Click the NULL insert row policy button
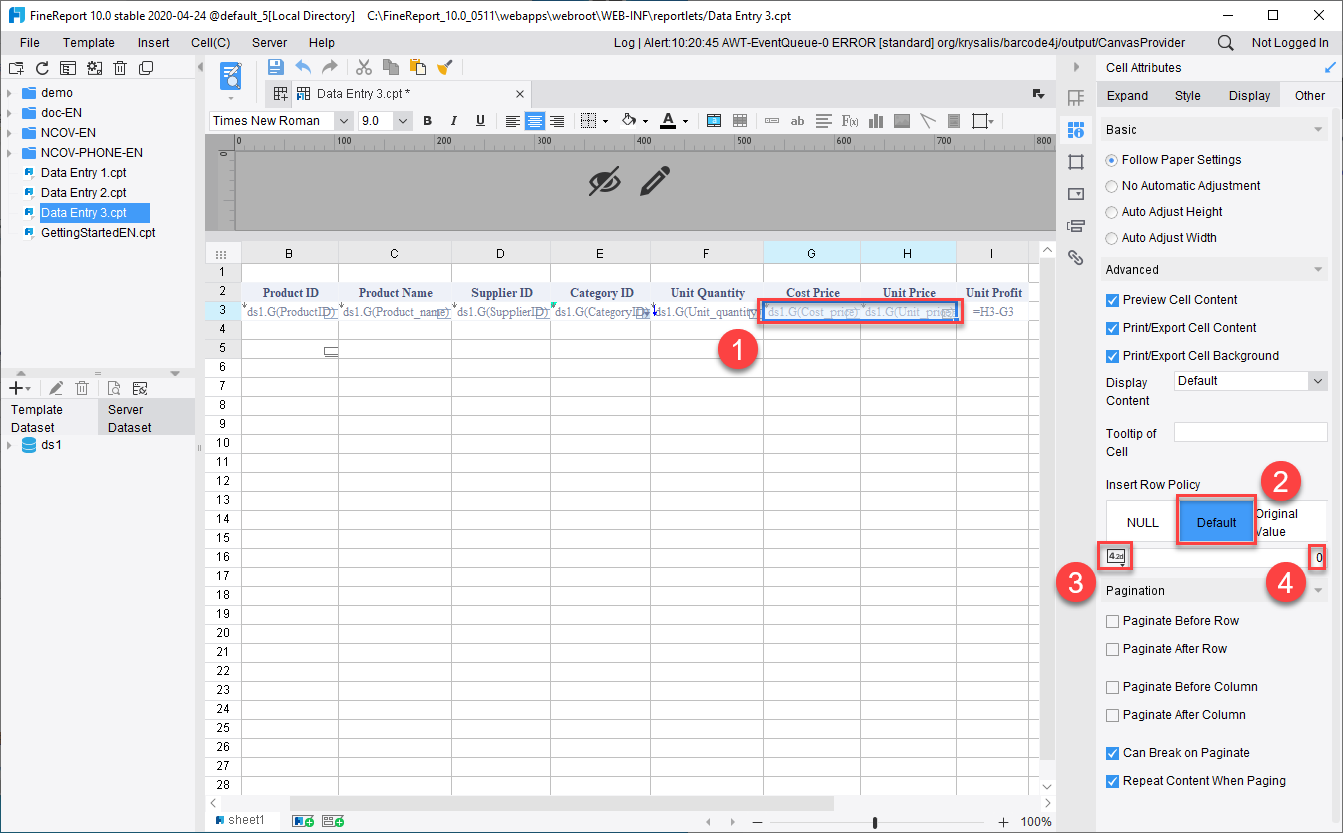 1140,521
